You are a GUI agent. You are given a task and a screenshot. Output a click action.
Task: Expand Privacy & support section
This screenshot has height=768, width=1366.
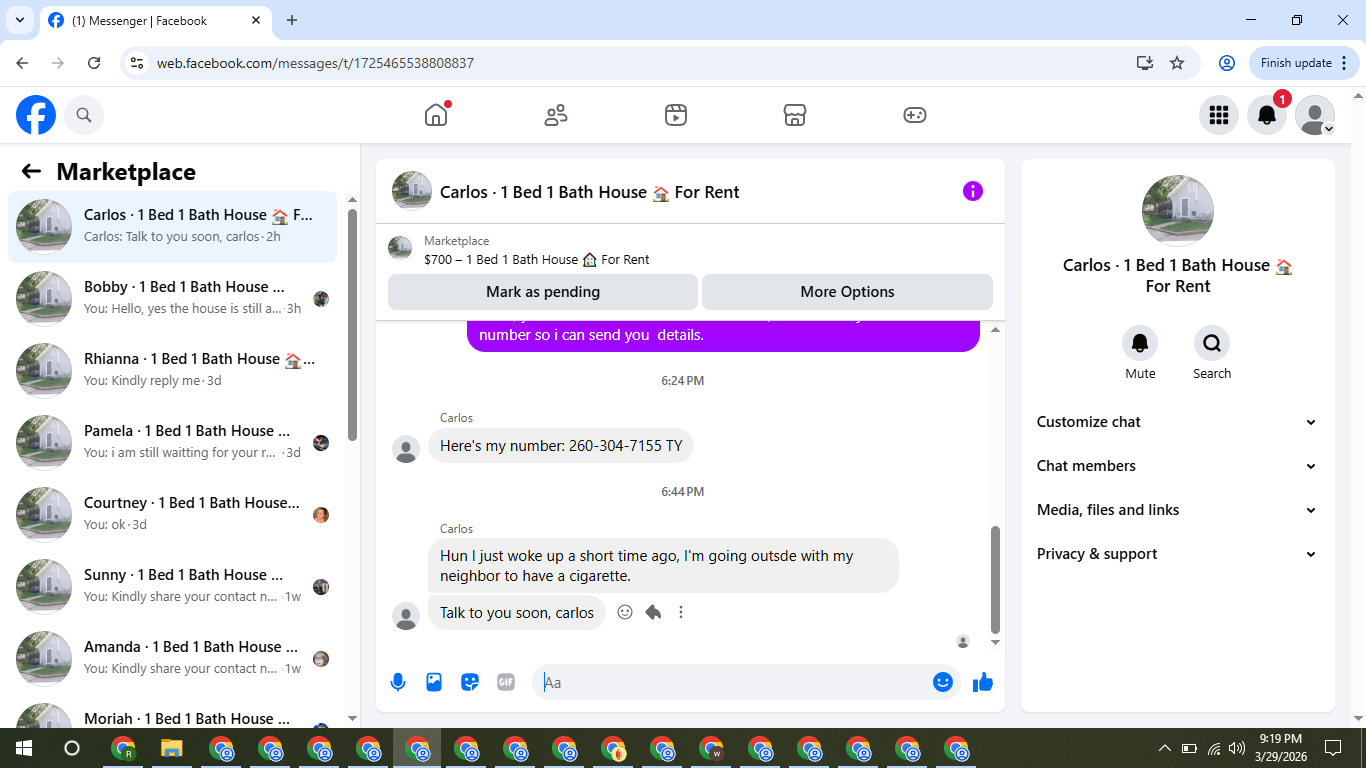coord(1178,554)
